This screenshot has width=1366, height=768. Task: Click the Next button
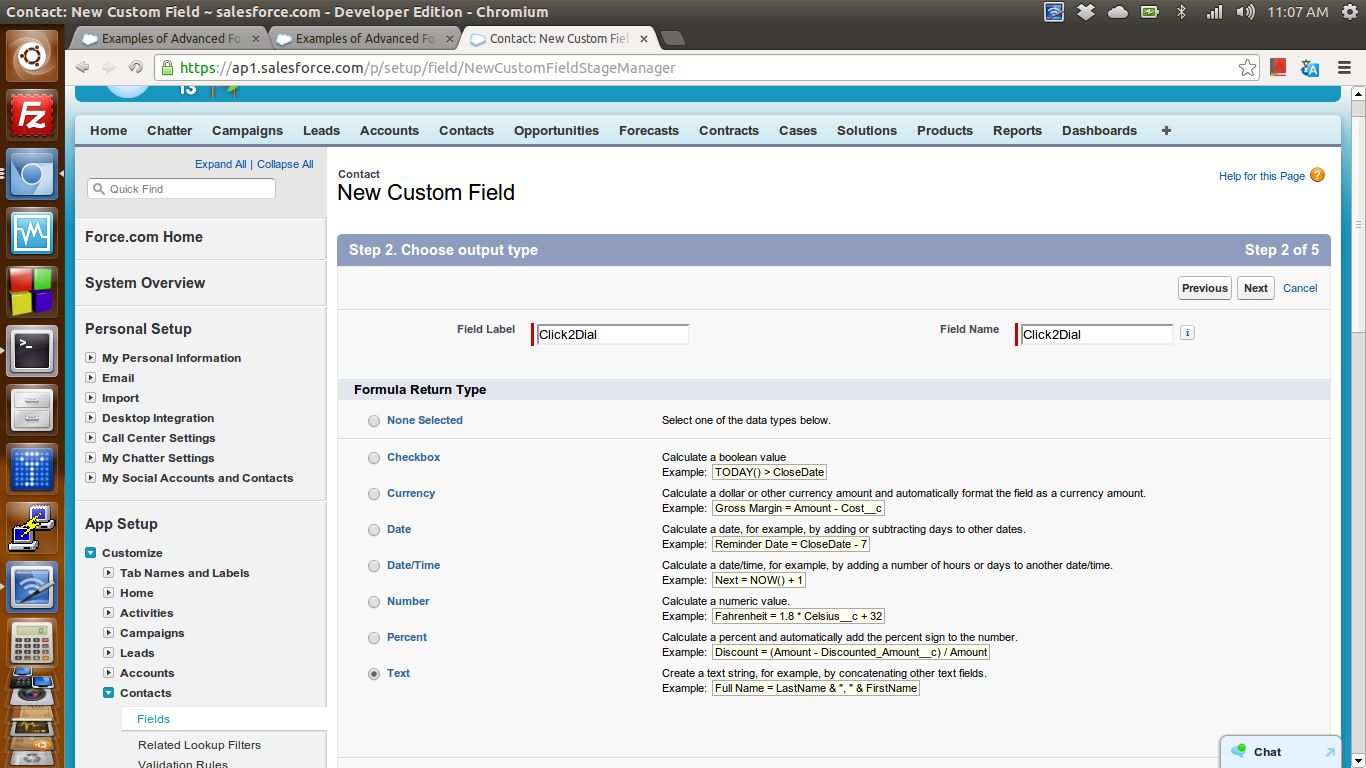[1255, 288]
